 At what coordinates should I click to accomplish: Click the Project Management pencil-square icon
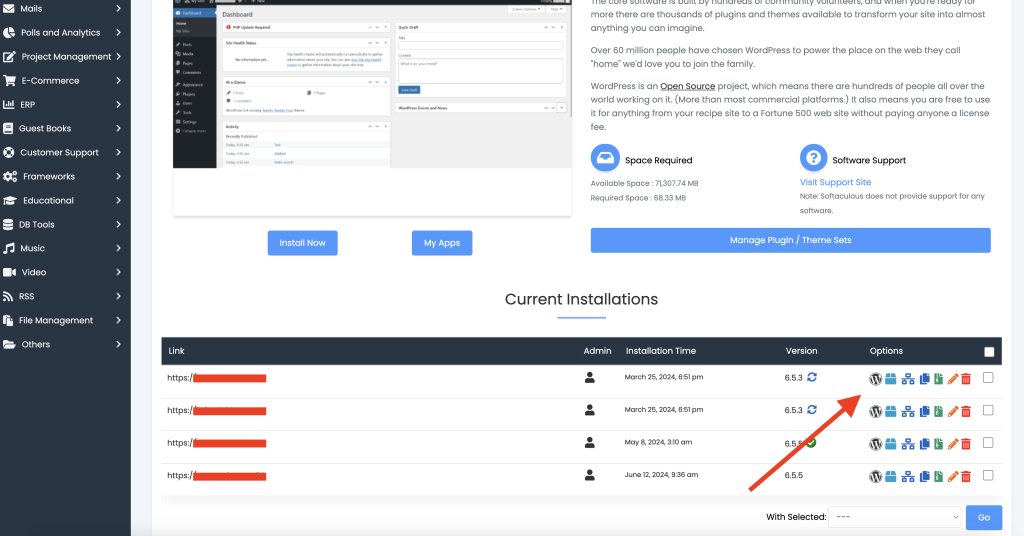[x=9, y=57]
